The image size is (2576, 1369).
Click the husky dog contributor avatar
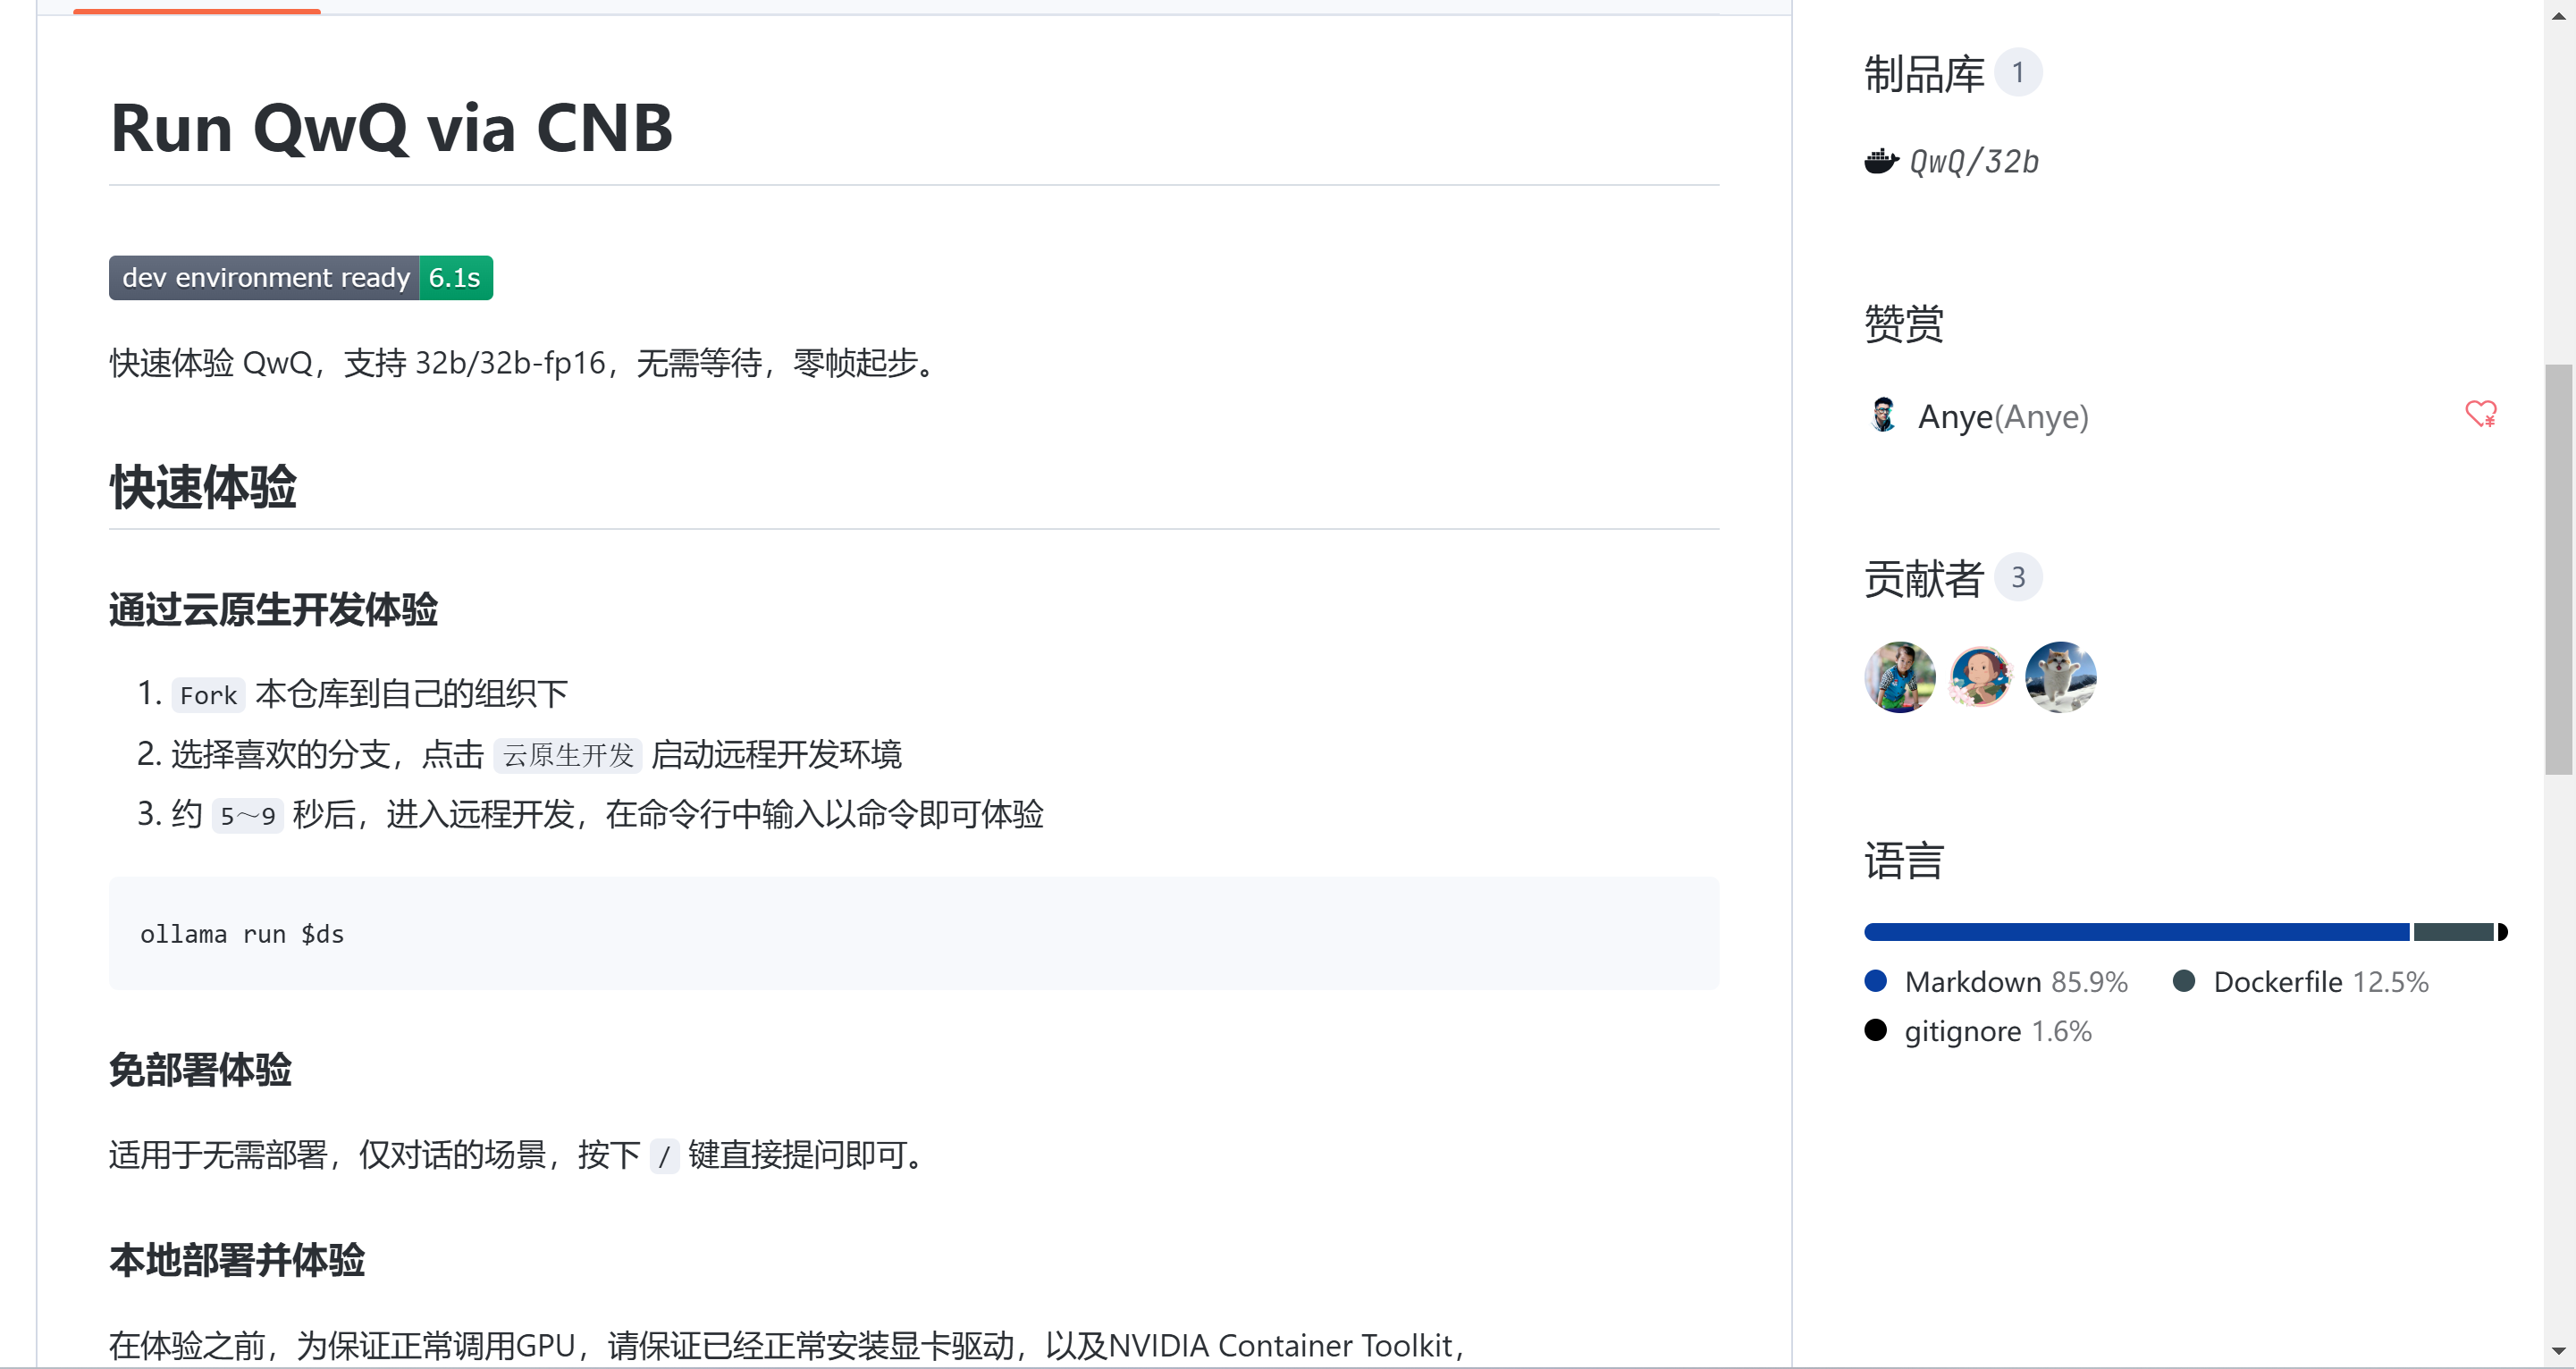click(x=2061, y=677)
